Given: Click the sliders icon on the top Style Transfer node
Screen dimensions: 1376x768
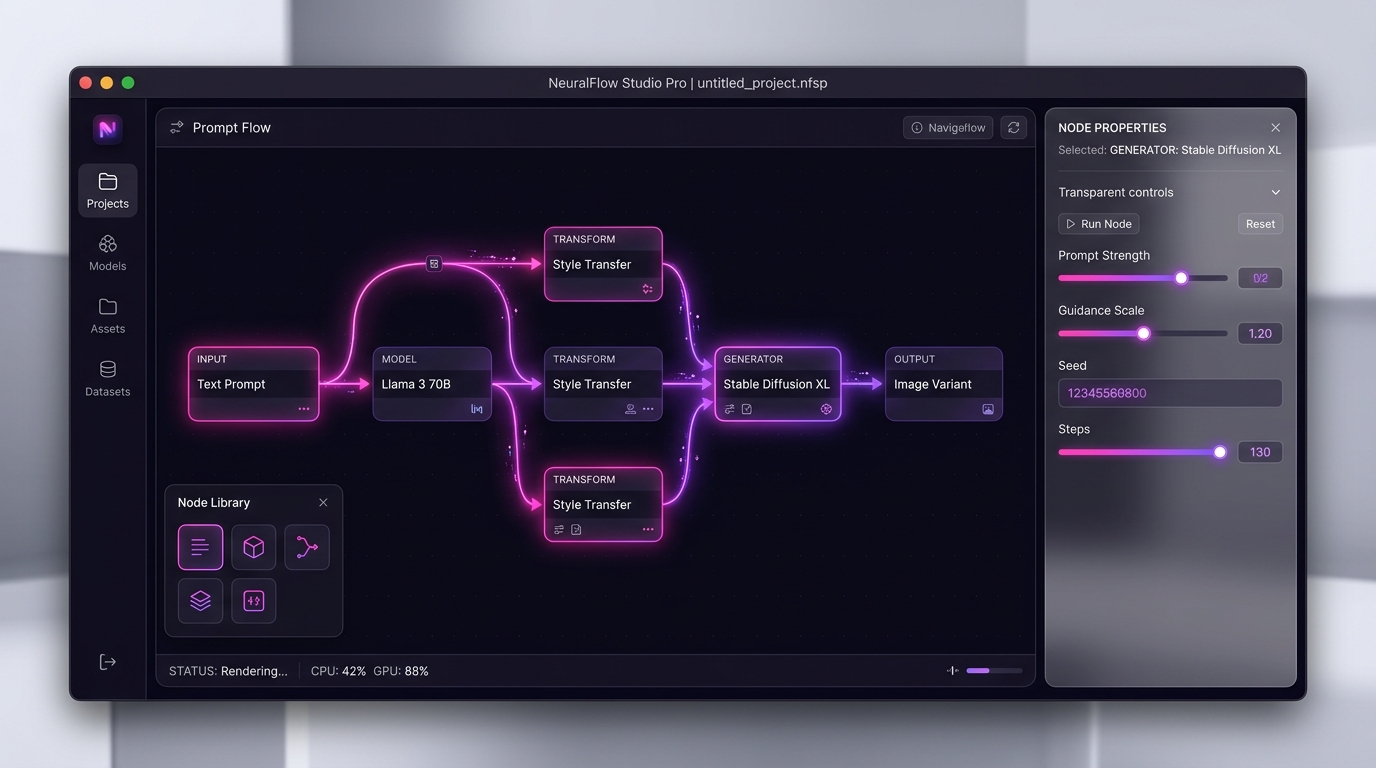Looking at the screenshot, I should [647, 289].
